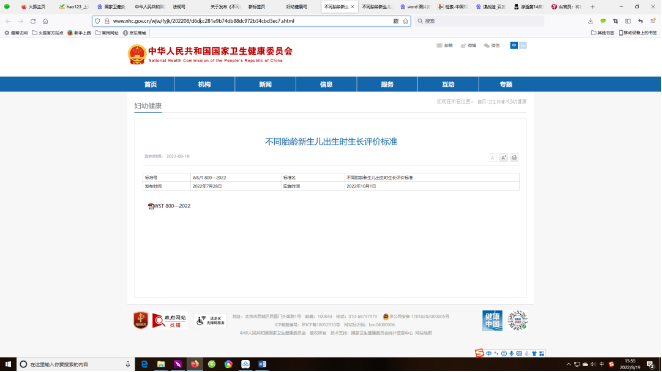Show hidden tray icons with the chevron
662x372 pixels.
point(569,364)
